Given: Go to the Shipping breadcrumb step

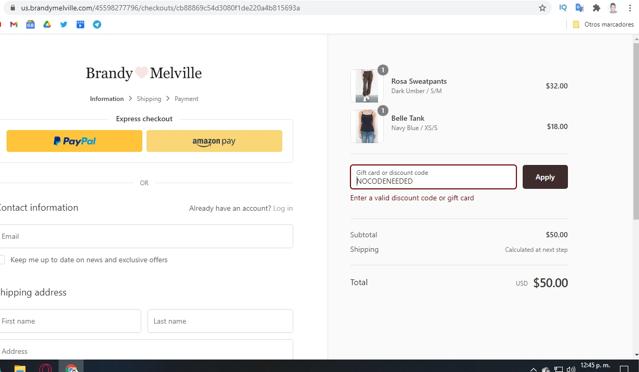Looking at the screenshot, I should (x=149, y=99).
